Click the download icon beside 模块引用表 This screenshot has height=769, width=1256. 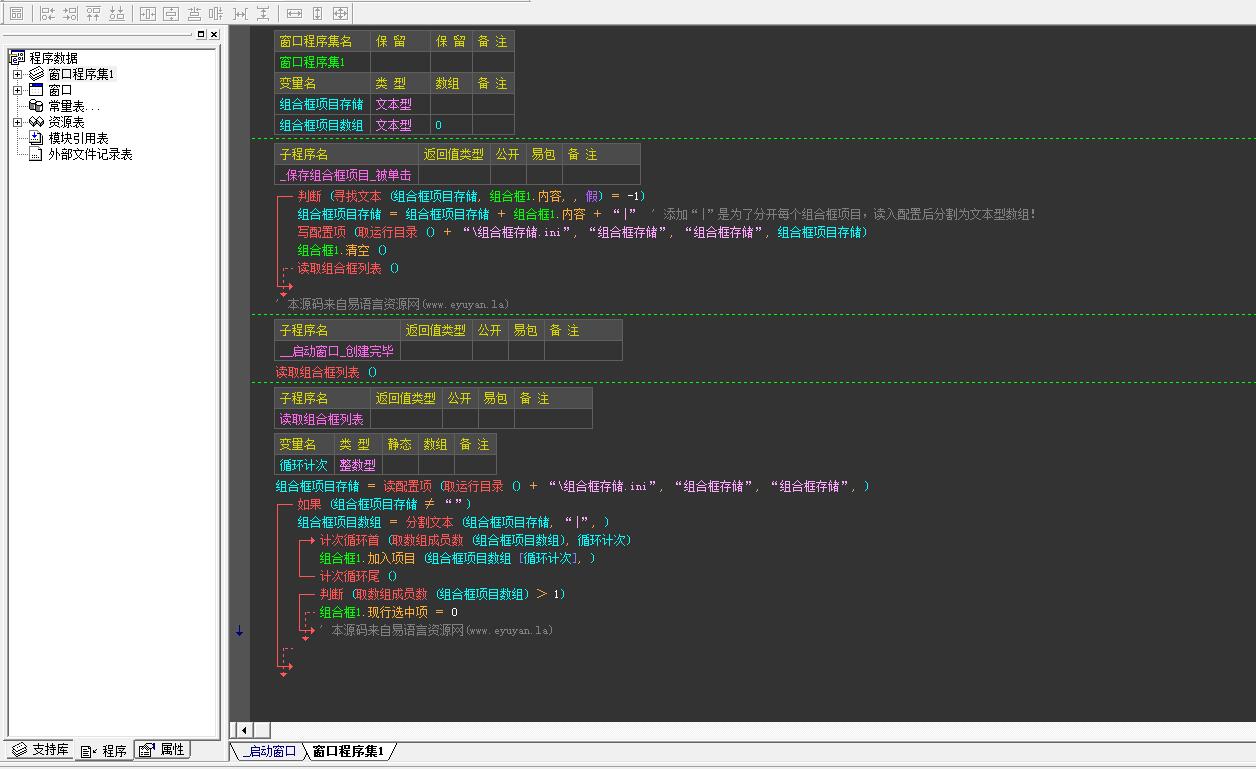coord(37,138)
